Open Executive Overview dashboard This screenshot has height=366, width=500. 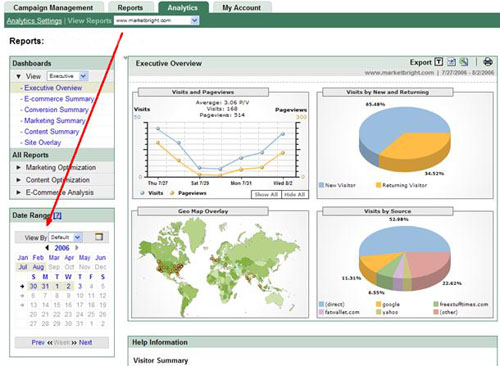tap(53, 88)
